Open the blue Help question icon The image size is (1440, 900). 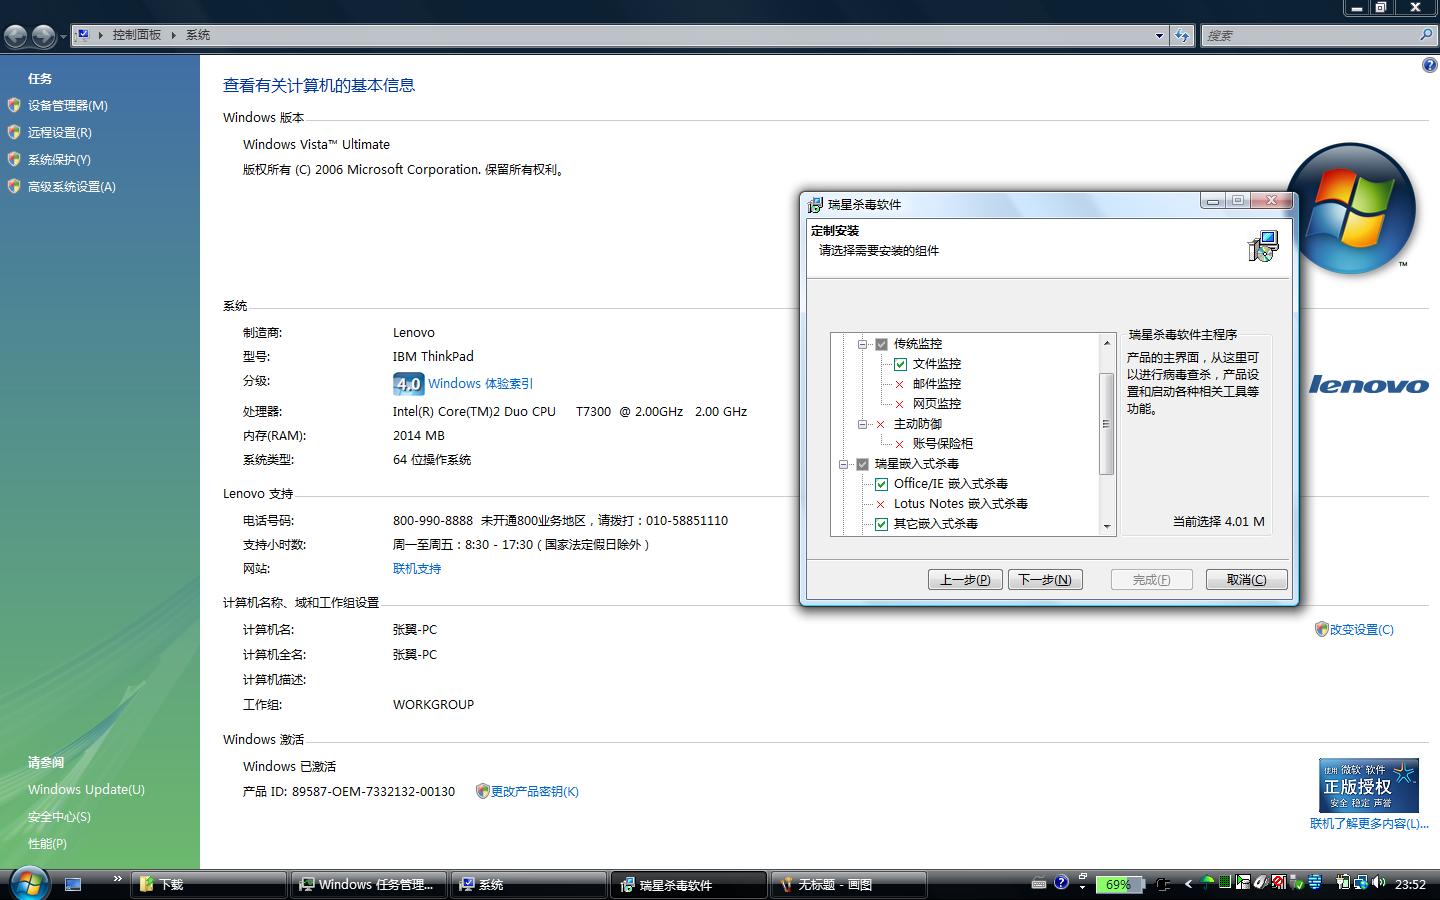pyautogui.click(x=1429, y=66)
